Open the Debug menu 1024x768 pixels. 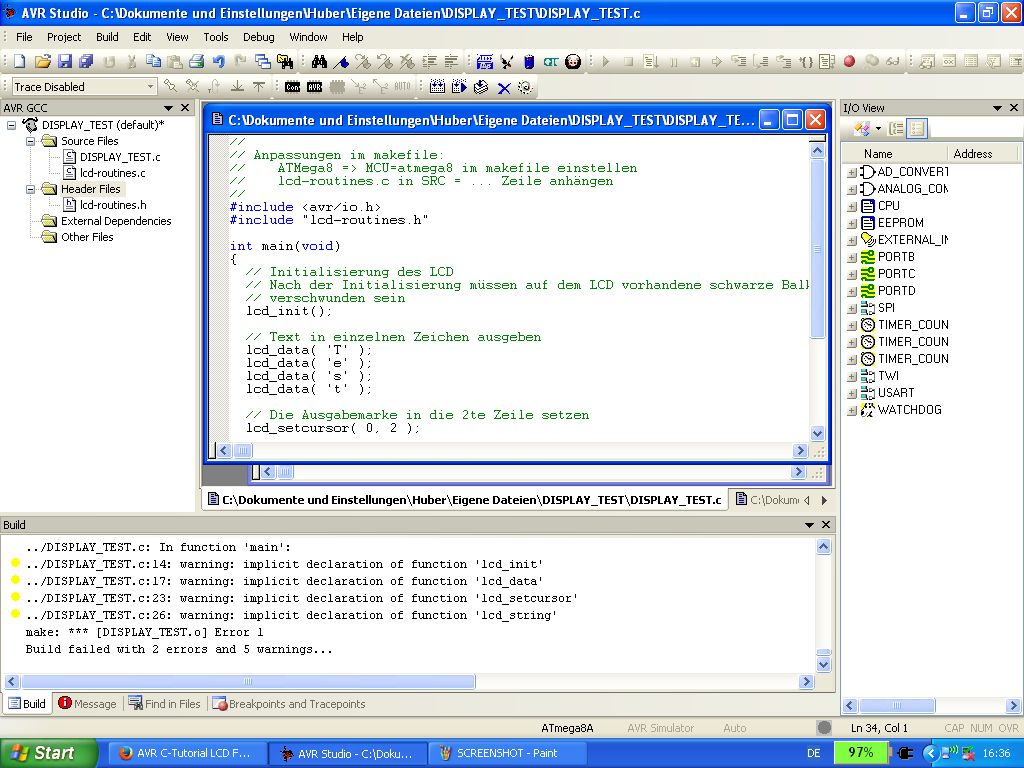258,37
